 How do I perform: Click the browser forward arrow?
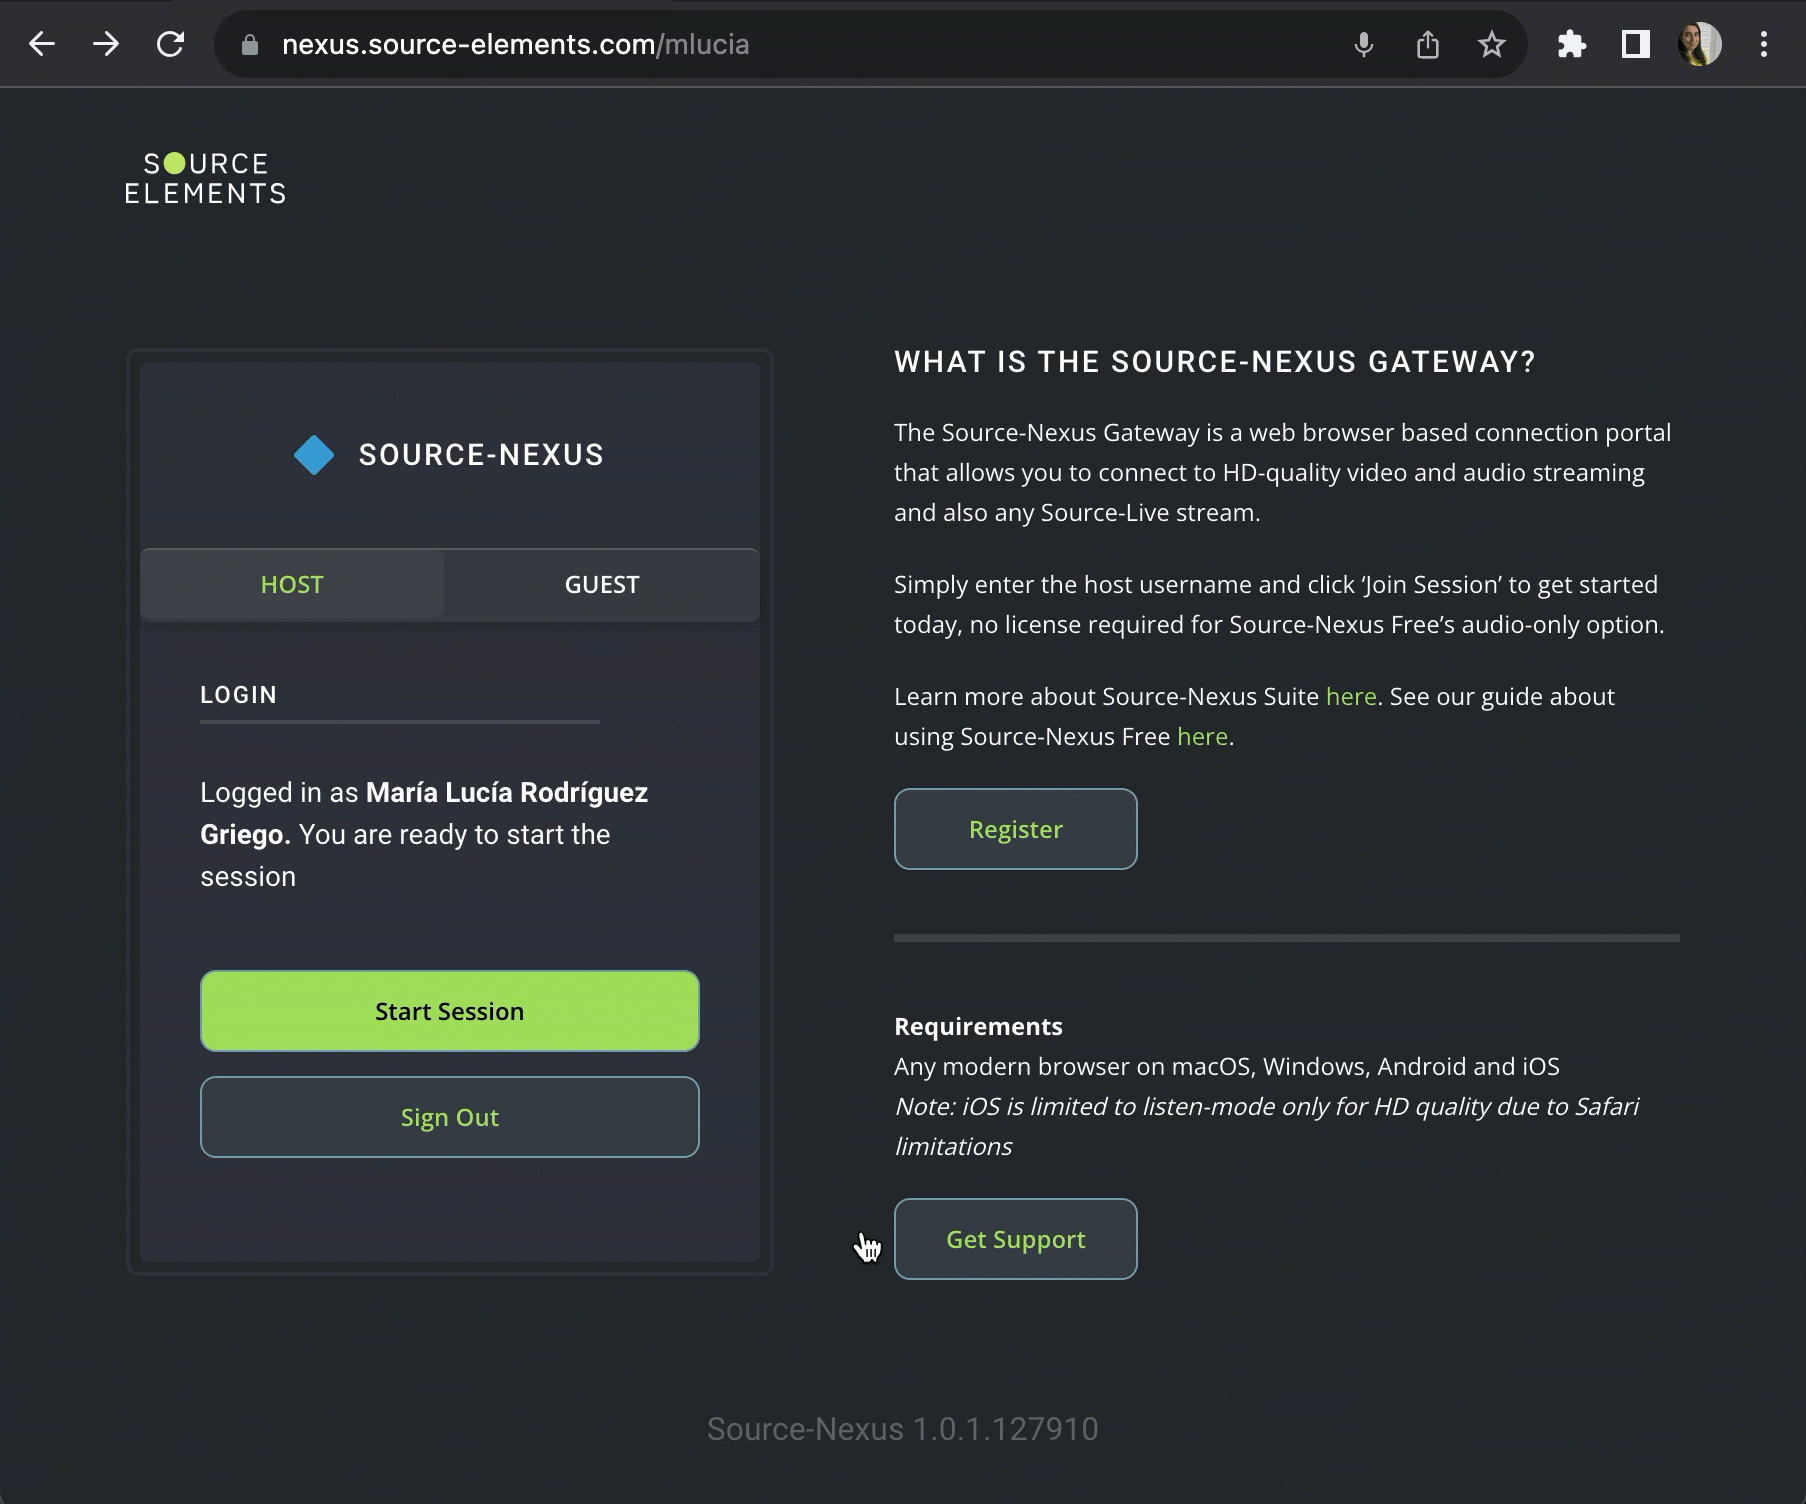tap(106, 44)
